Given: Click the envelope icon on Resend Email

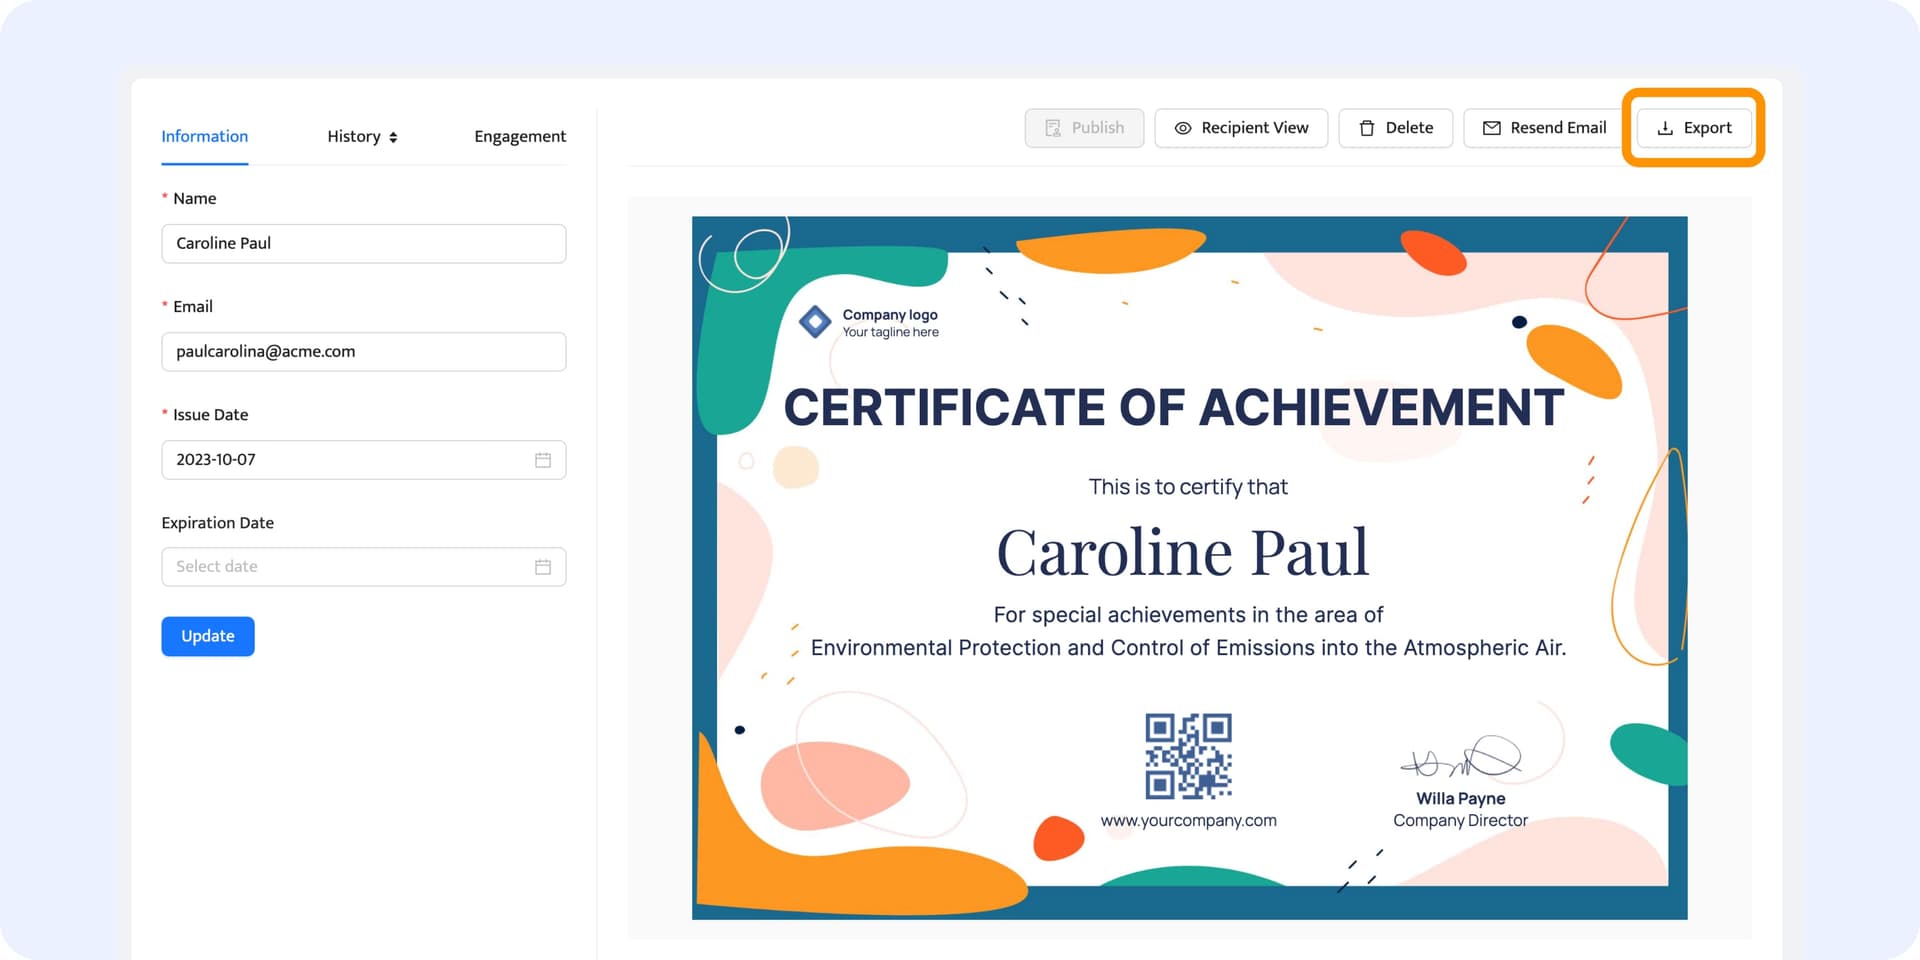Looking at the screenshot, I should 1491,128.
